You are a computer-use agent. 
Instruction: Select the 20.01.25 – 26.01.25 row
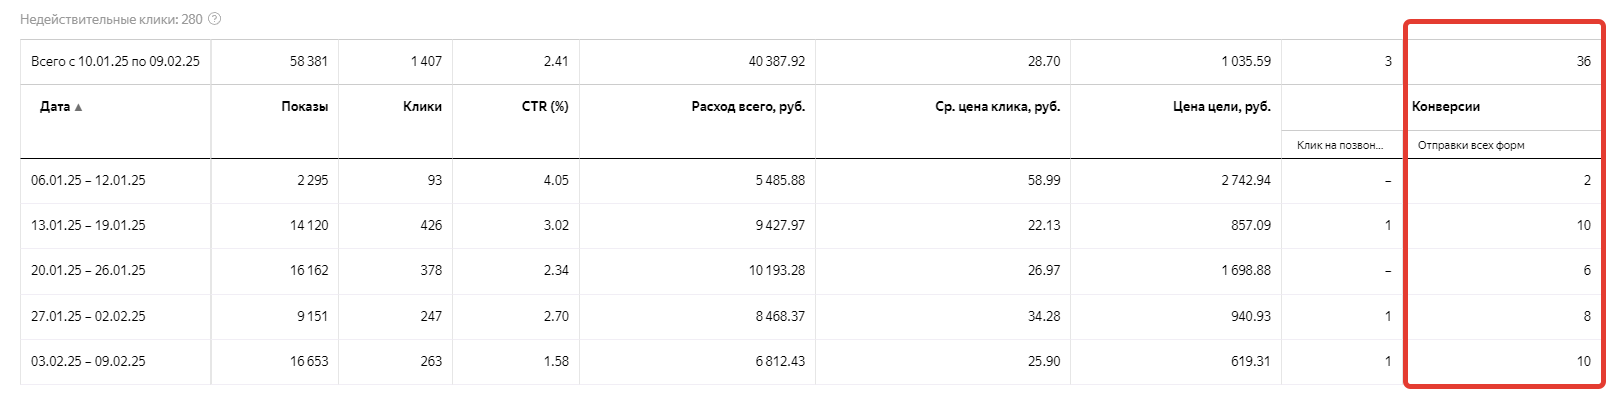click(811, 271)
